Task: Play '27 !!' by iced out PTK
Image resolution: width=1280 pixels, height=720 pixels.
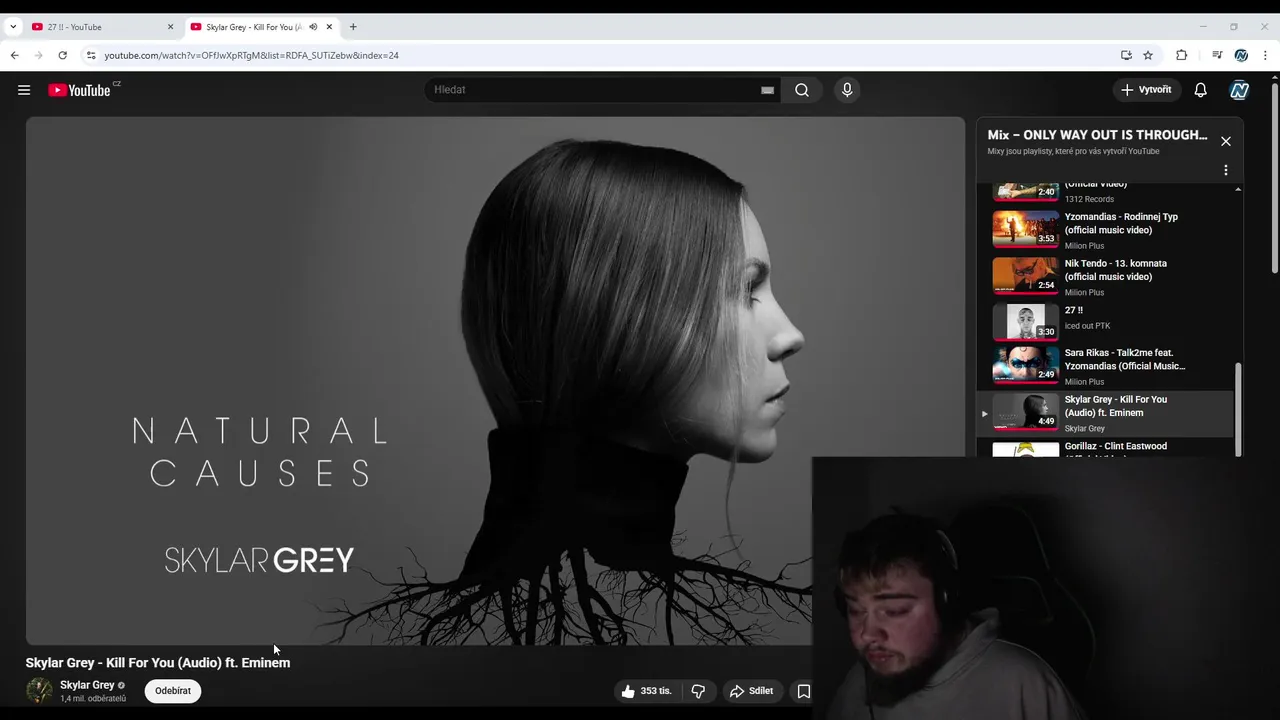Action: click(1106, 322)
